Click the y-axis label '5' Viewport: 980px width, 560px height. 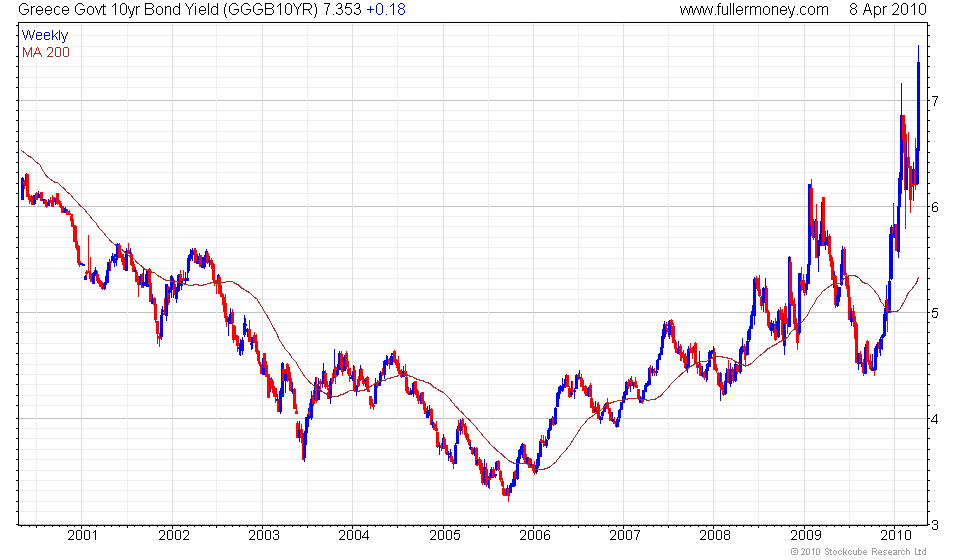(x=935, y=313)
